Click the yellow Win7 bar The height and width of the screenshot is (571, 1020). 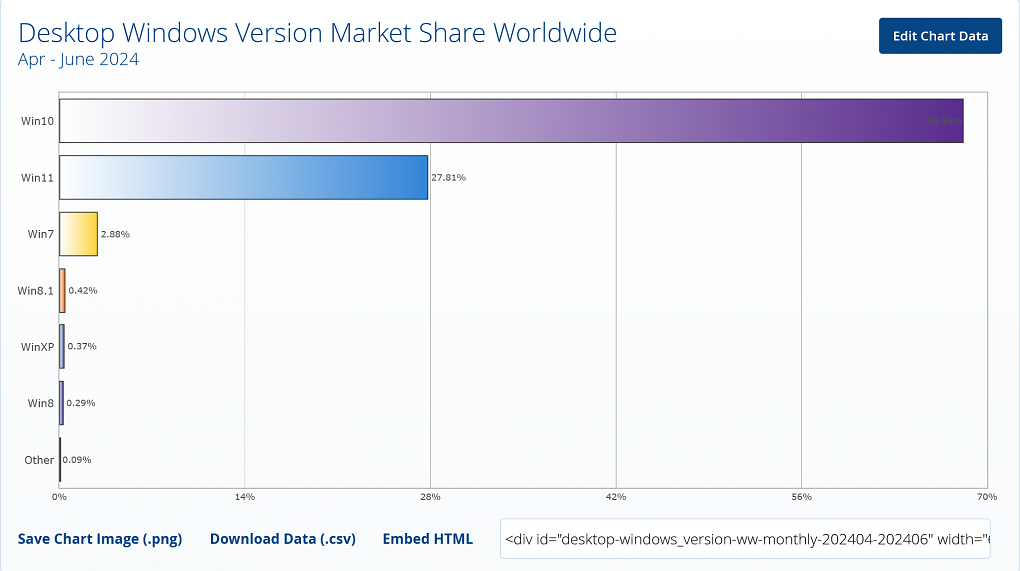pos(78,234)
